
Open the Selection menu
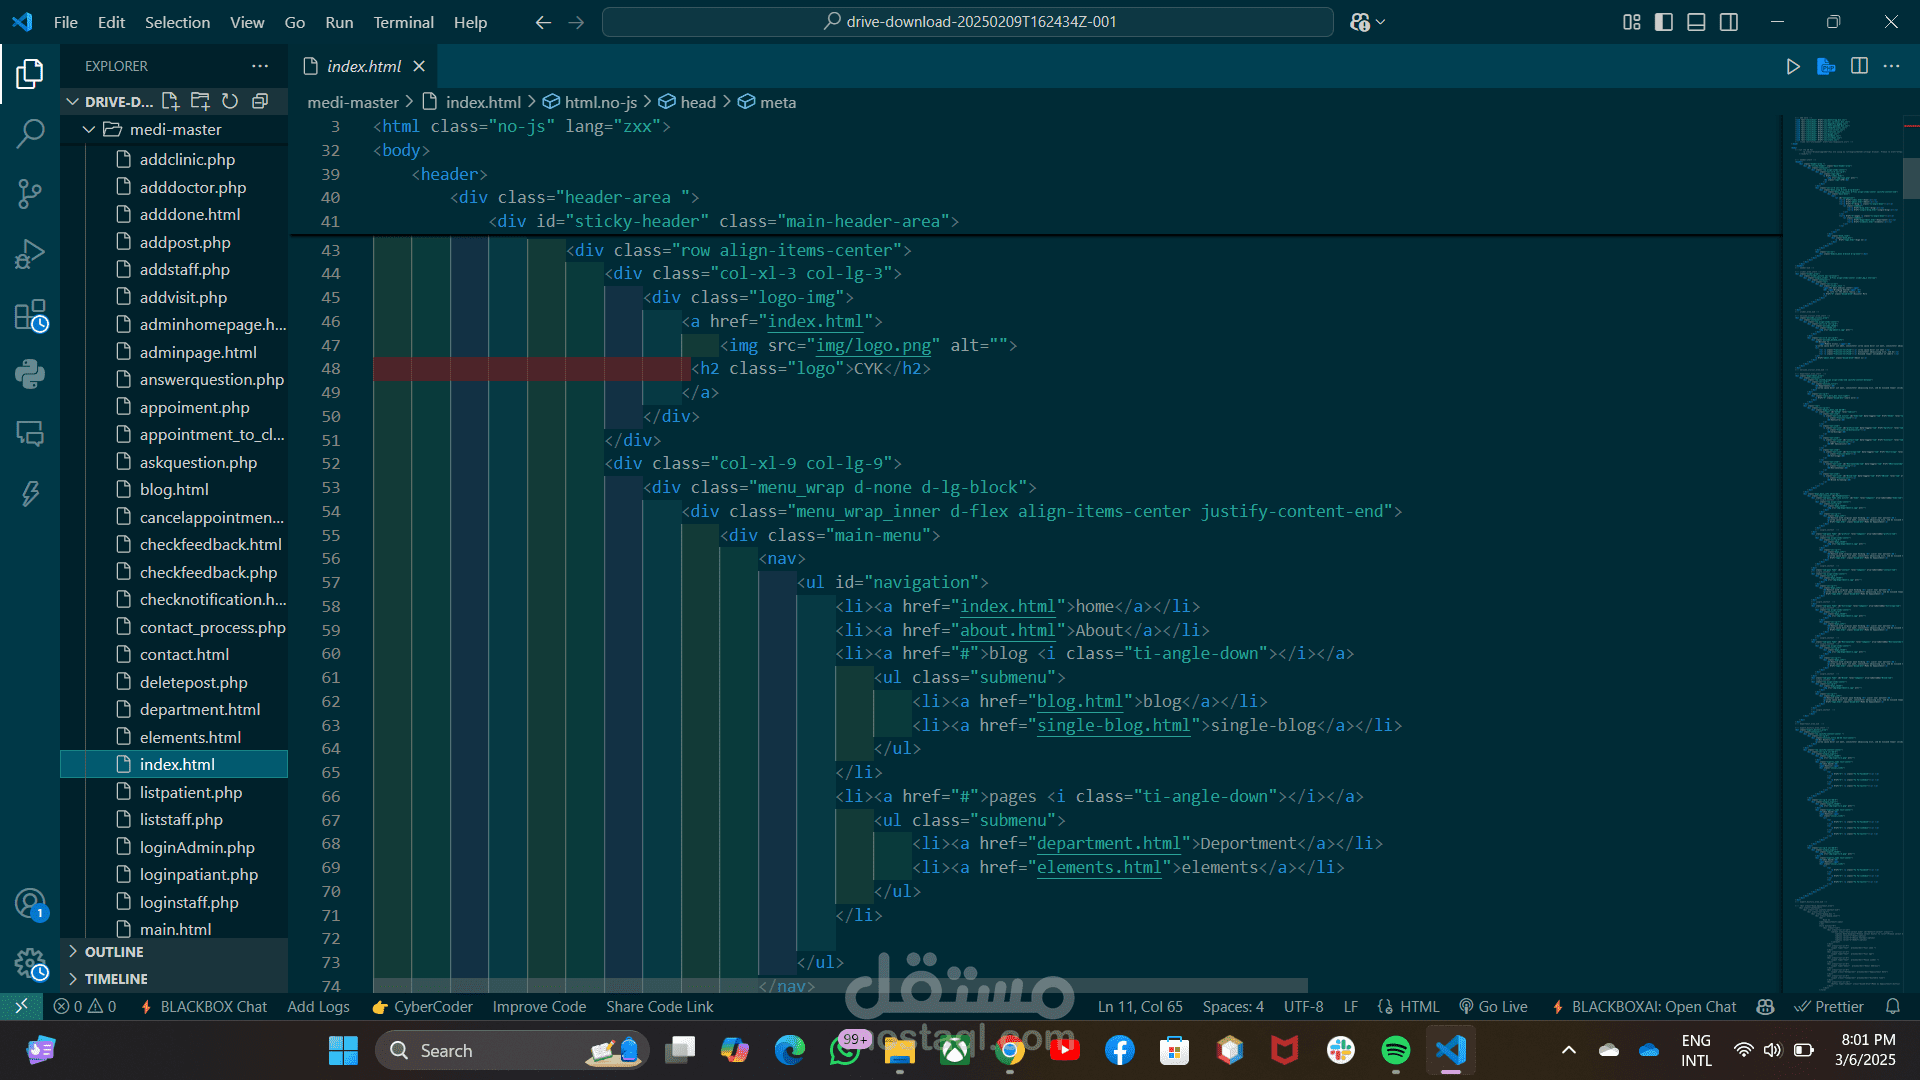click(x=177, y=22)
